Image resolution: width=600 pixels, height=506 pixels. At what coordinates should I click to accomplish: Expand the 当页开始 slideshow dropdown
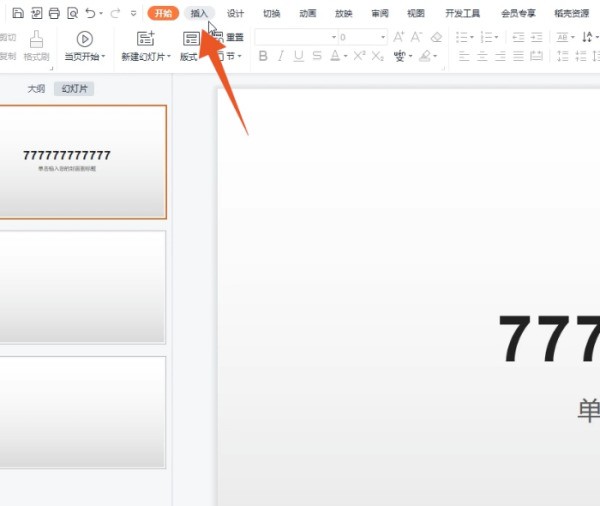pyautogui.click(x=85, y=57)
